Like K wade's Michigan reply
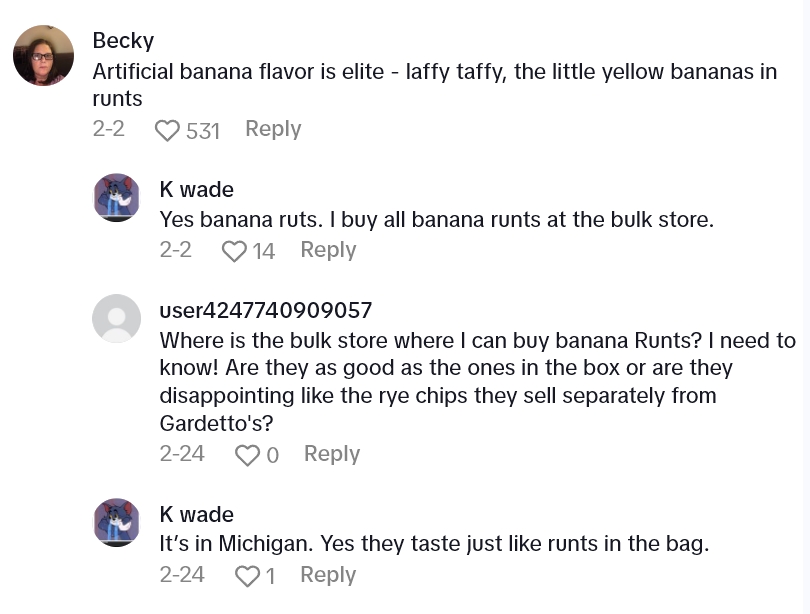This screenshot has height=614, width=810. point(245,576)
